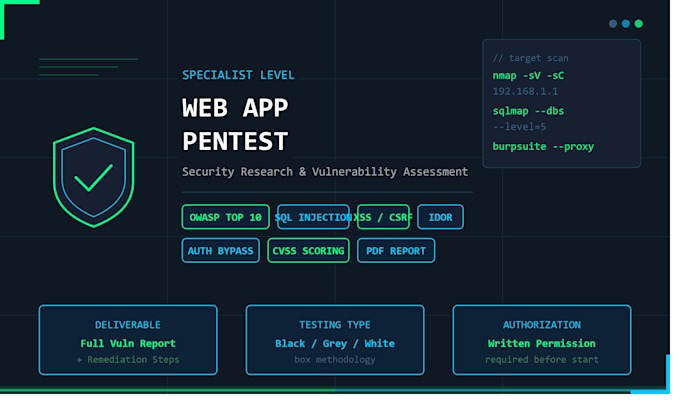Click the WEB APP PENTEST heading

point(235,124)
